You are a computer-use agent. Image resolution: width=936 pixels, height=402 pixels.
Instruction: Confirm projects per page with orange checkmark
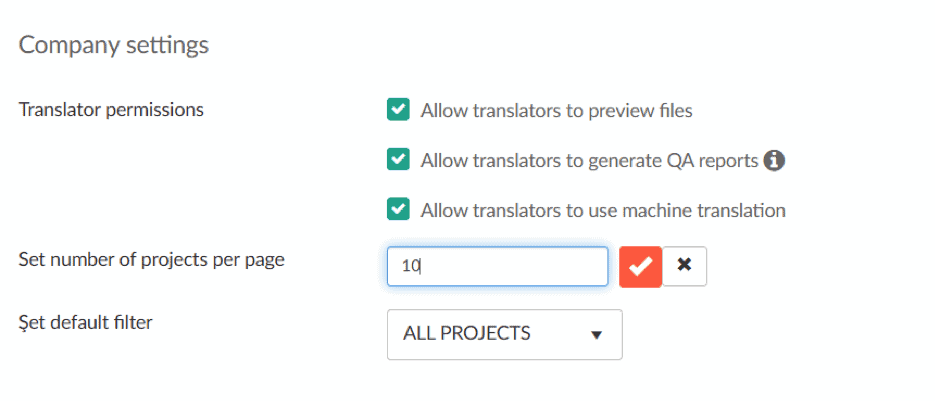coord(641,266)
